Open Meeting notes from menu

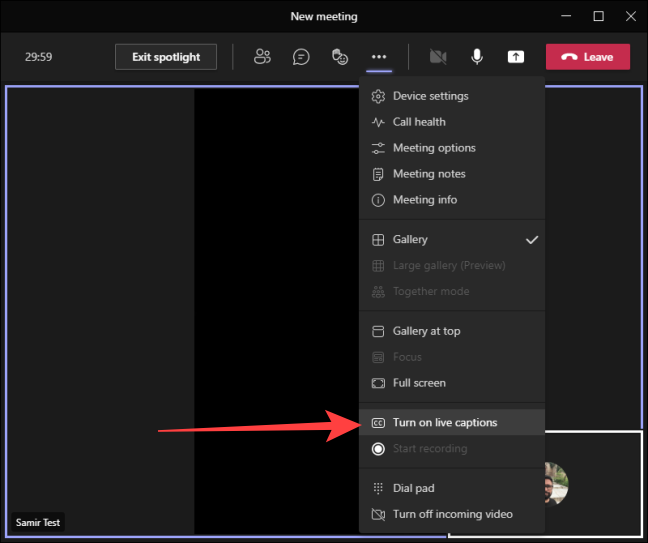[428, 174]
